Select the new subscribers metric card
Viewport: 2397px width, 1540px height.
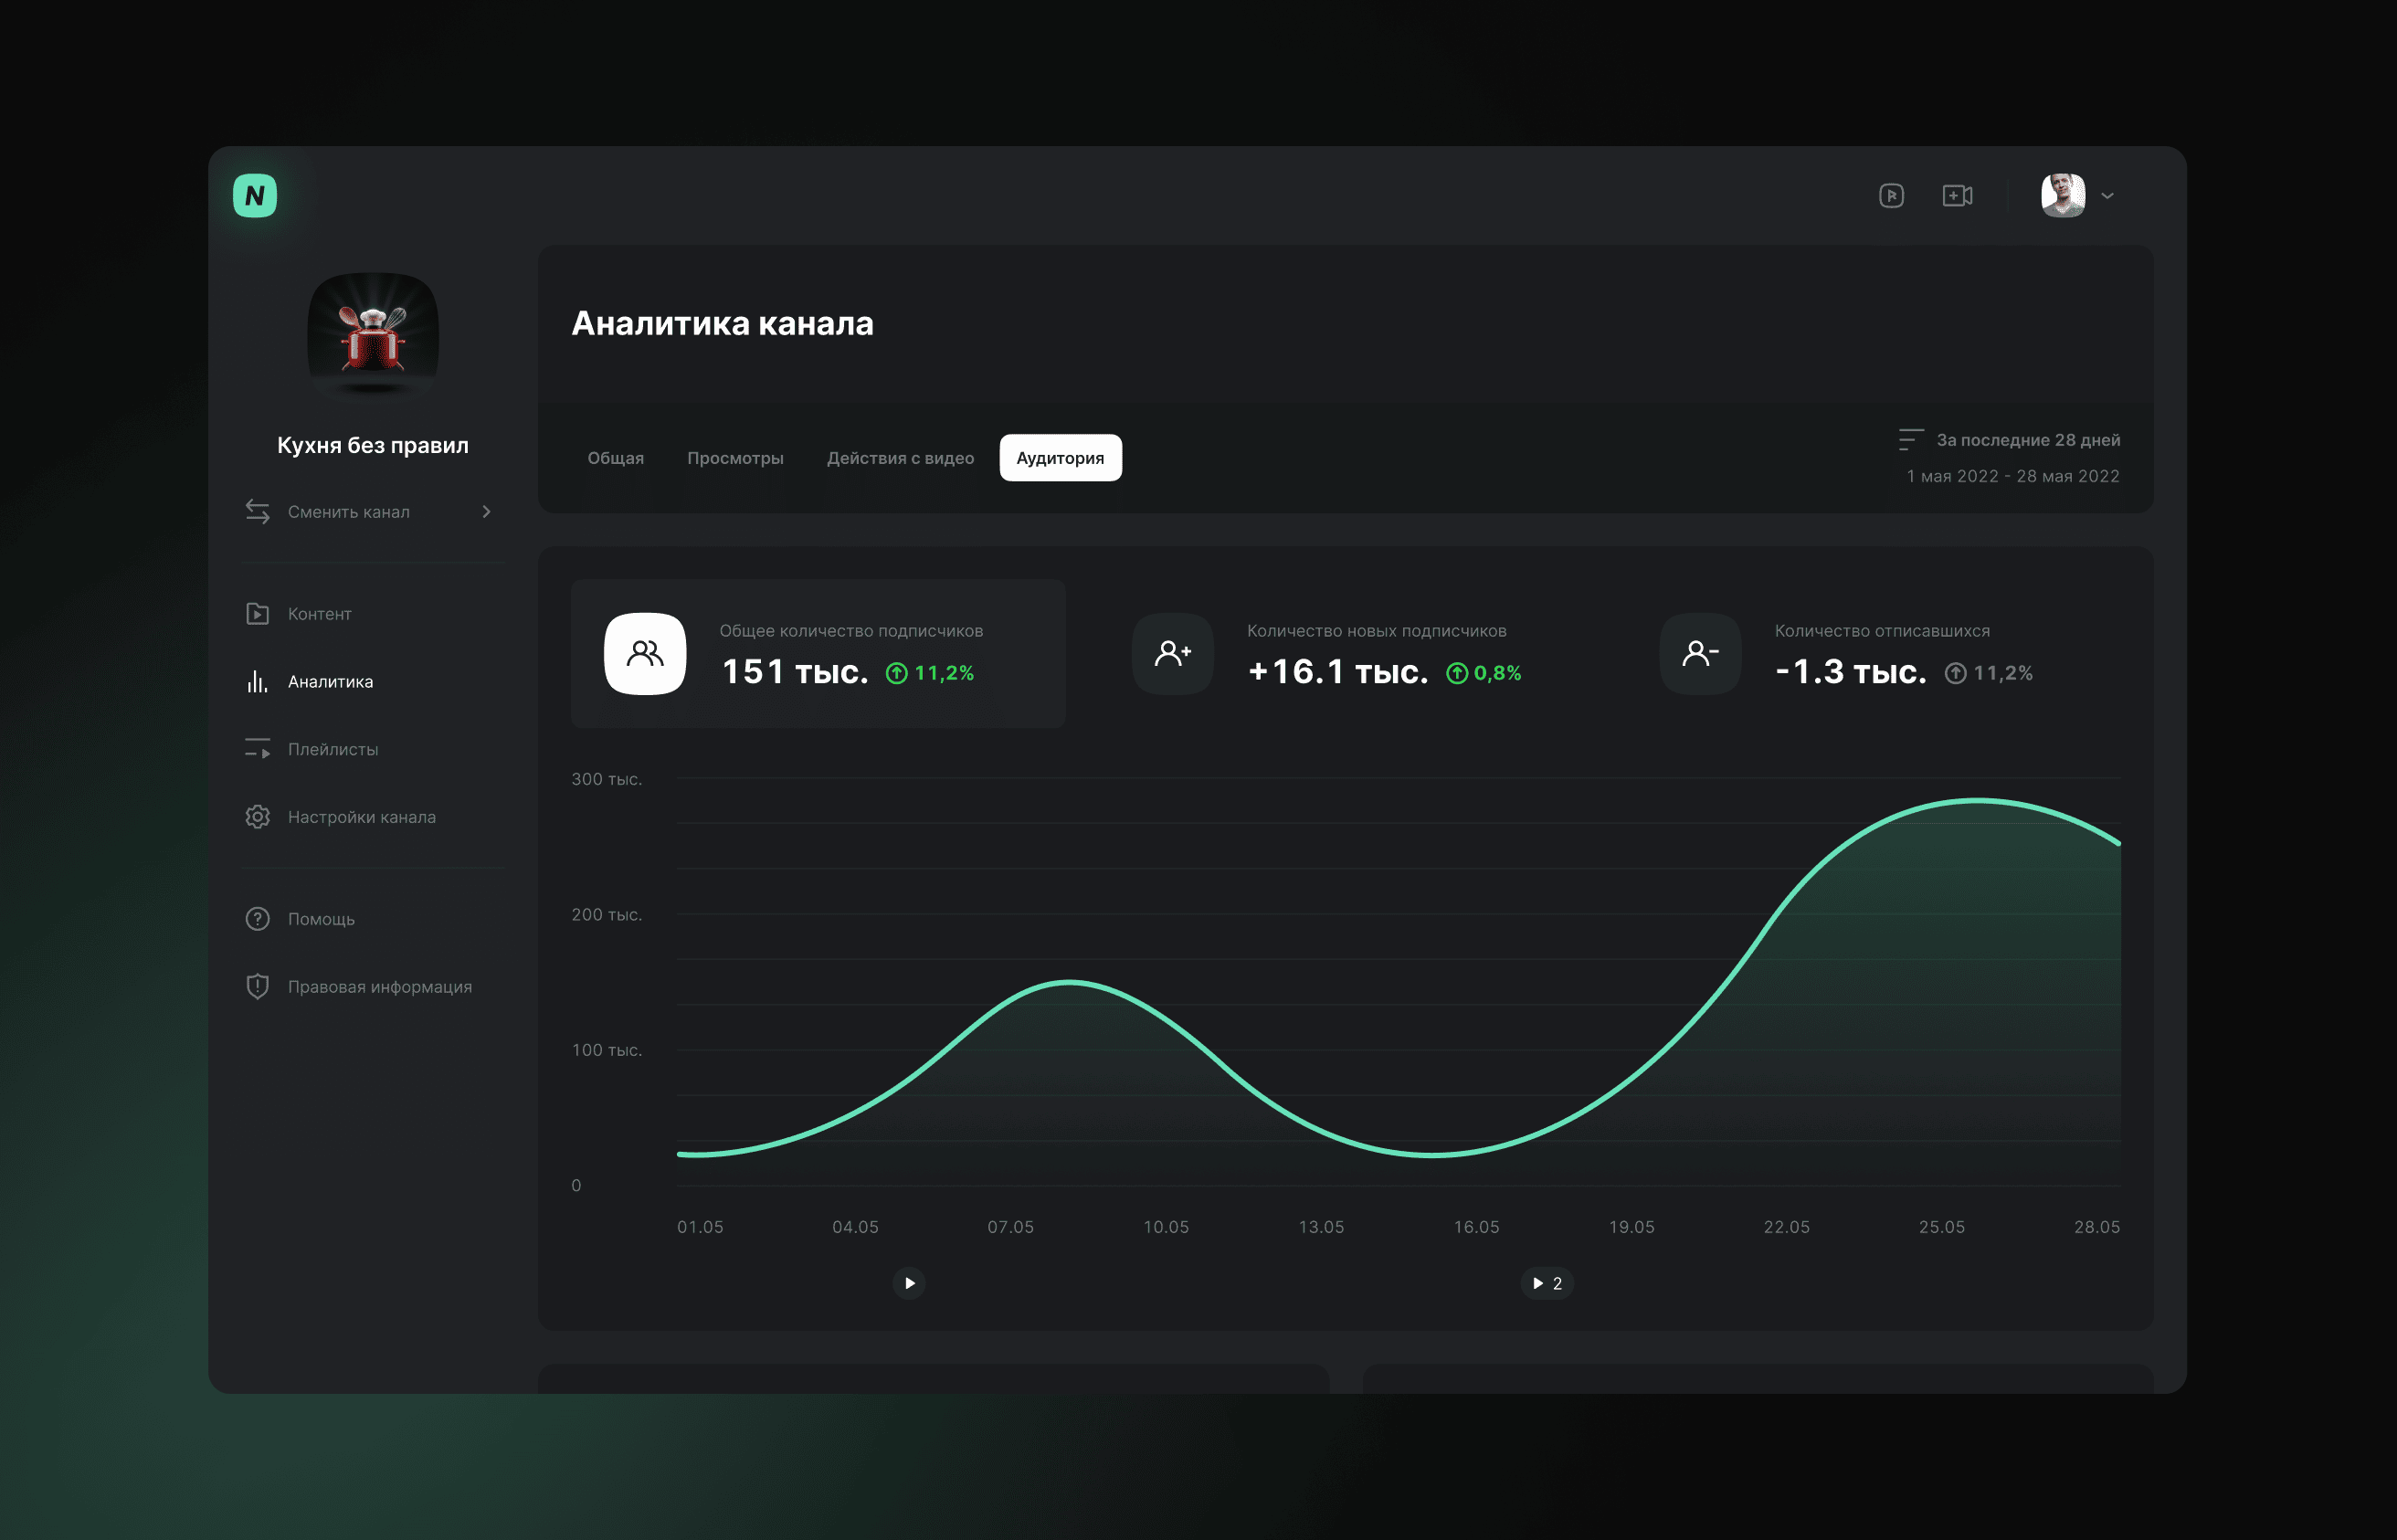tap(1346, 653)
